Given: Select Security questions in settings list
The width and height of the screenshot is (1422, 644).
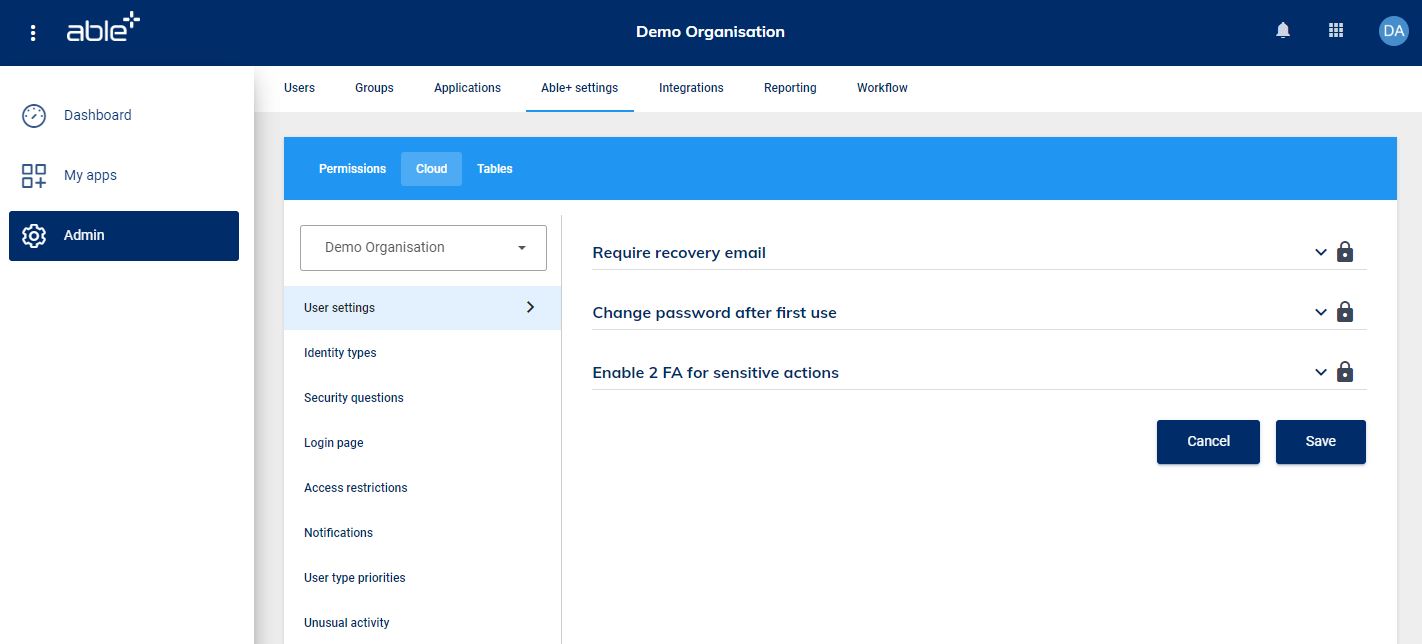Looking at the screenshot, I should point(354,398).
